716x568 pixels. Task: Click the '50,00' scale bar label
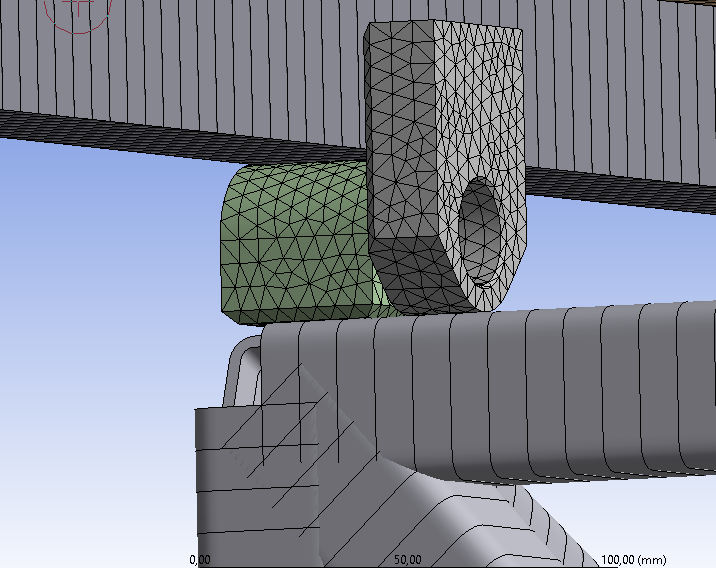408,559
